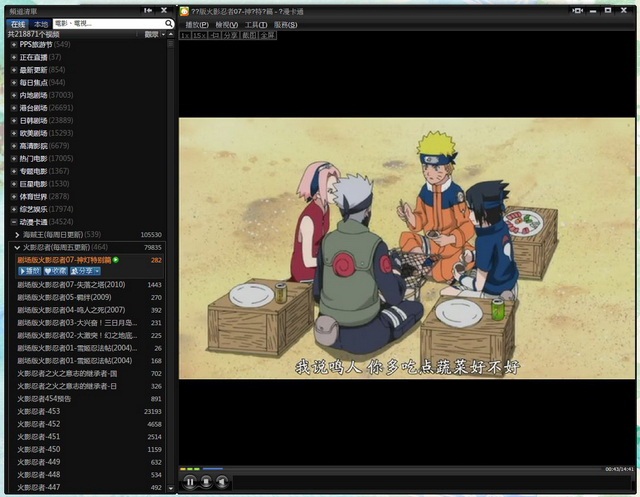Click the scroll-up arrow of the channel list

pos(171,34)
